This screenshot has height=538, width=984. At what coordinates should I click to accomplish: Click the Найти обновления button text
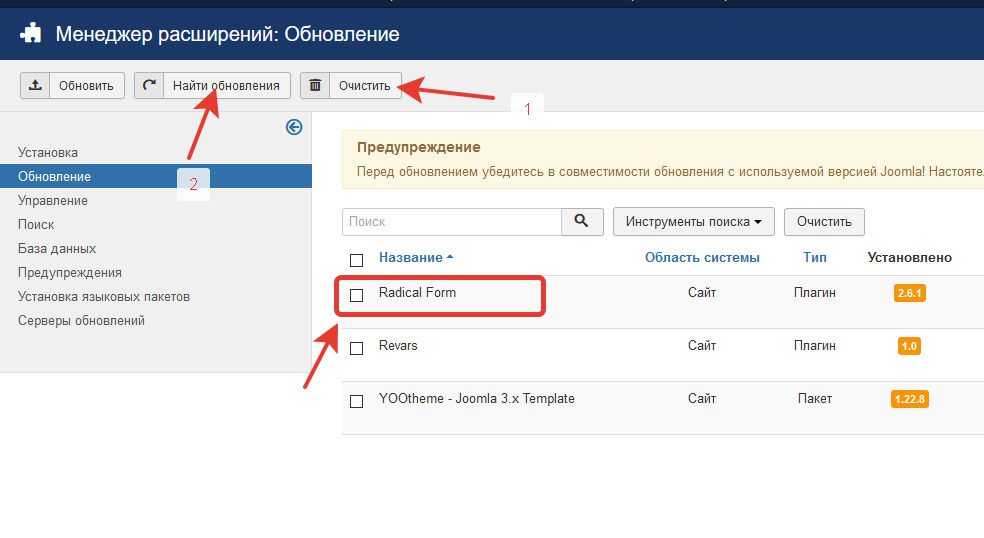click(226, 86)
